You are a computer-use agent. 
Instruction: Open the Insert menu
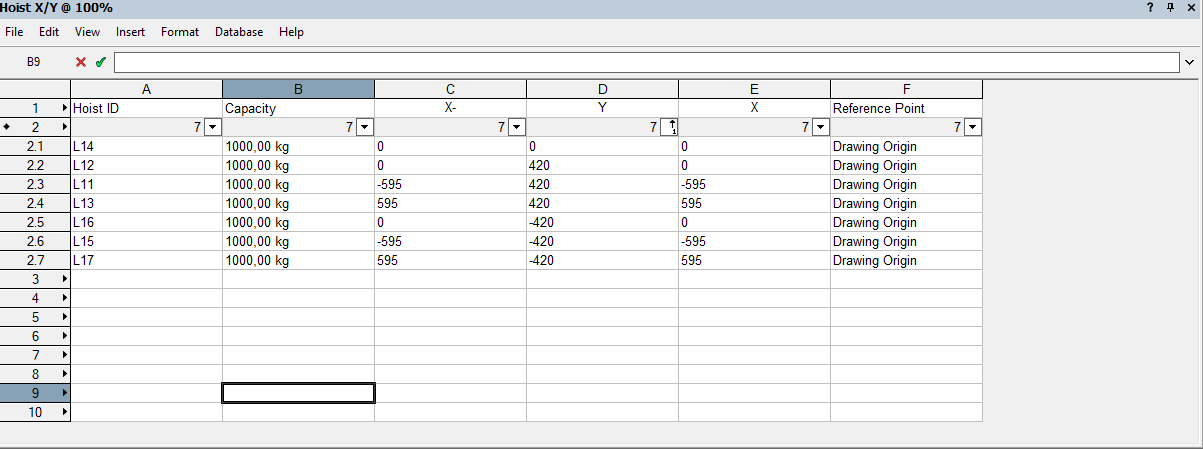(x=130, y=32)
